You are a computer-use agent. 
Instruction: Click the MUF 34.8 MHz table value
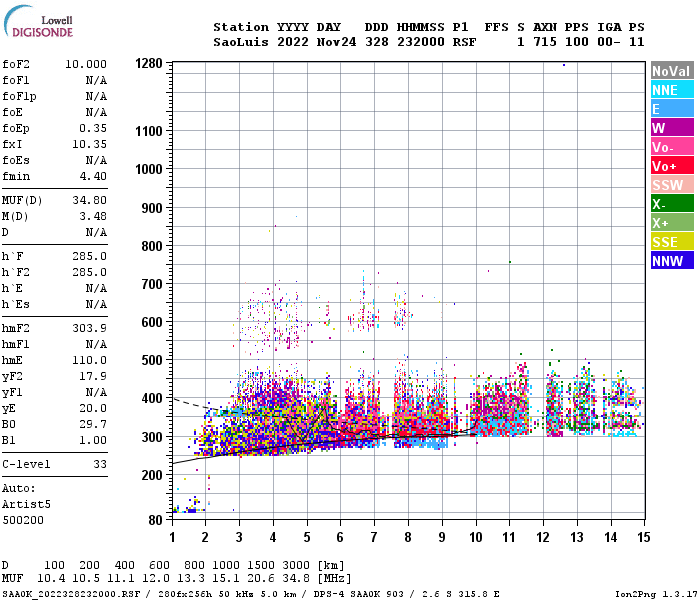(296, 578)
